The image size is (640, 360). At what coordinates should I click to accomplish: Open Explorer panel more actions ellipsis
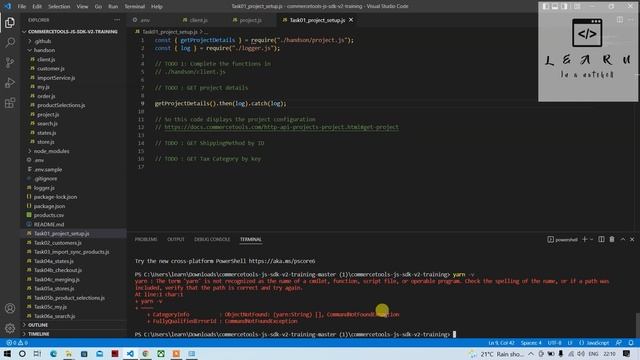(117, 20)
